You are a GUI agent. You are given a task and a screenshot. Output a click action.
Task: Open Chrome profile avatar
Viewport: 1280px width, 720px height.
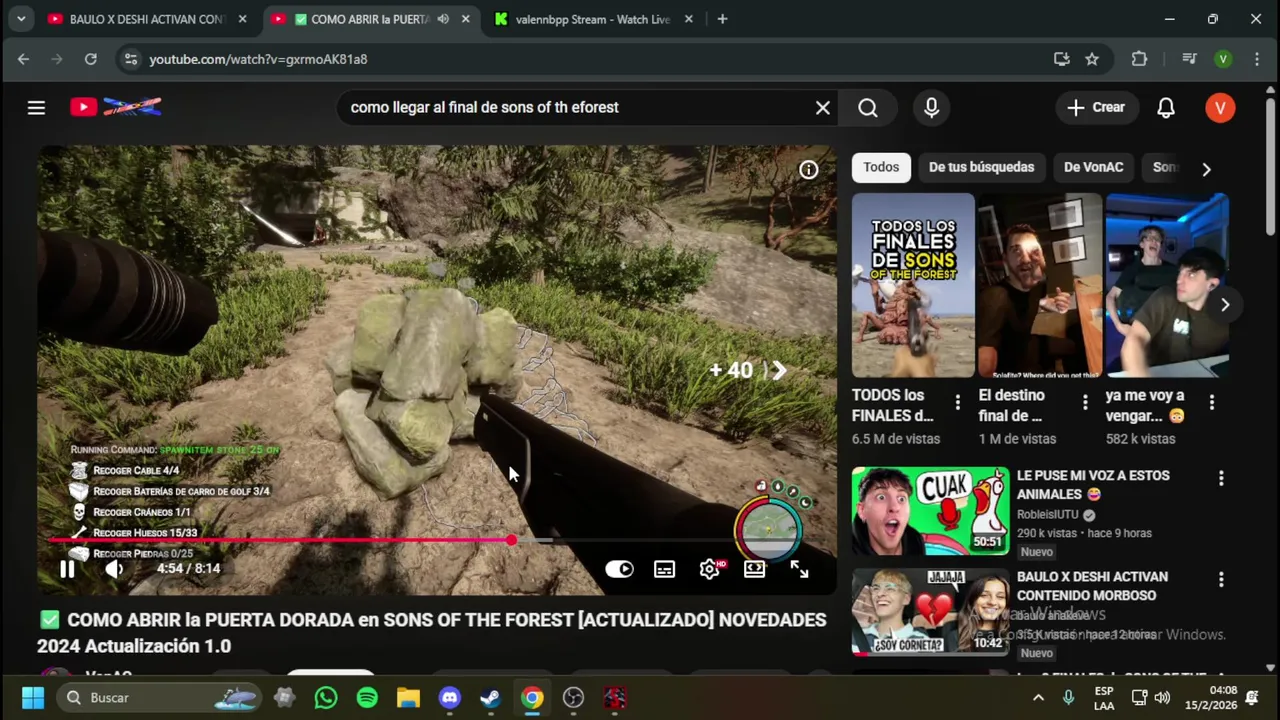(1223, 59)
